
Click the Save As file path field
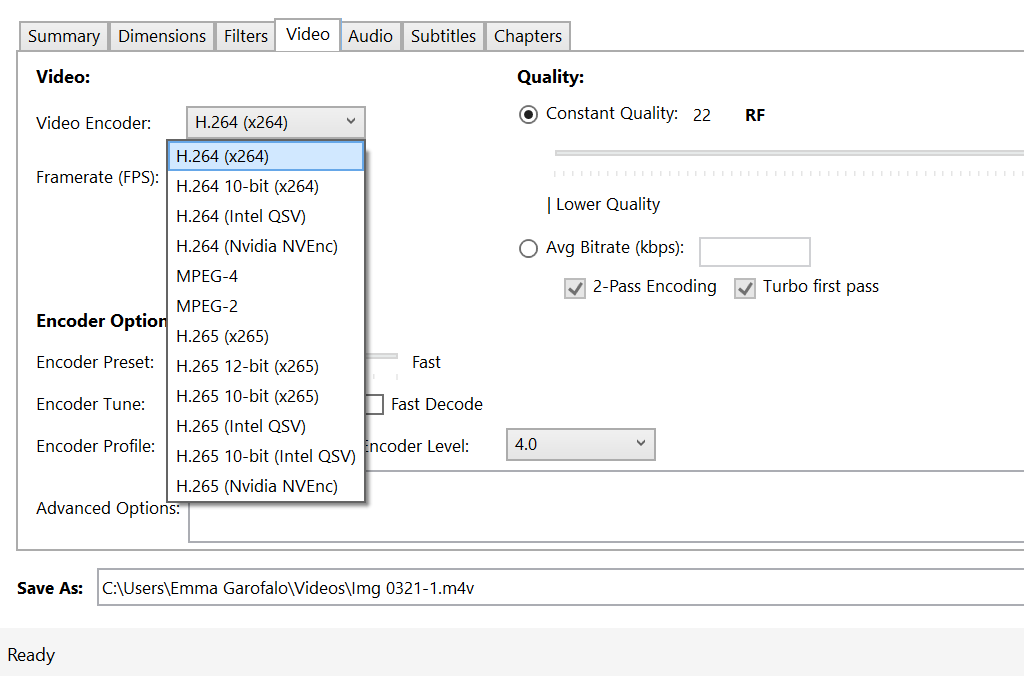(560, 588)
